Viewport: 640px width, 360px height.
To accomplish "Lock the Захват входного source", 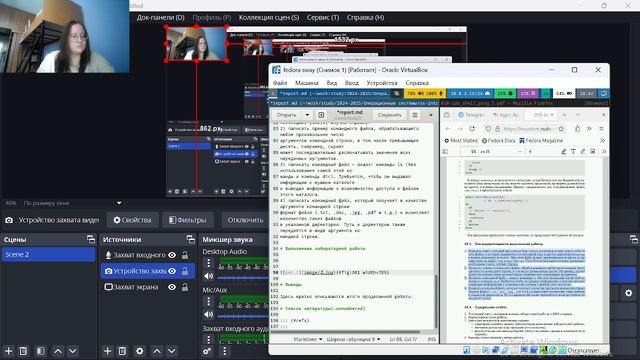I will [x=185, y=255].
